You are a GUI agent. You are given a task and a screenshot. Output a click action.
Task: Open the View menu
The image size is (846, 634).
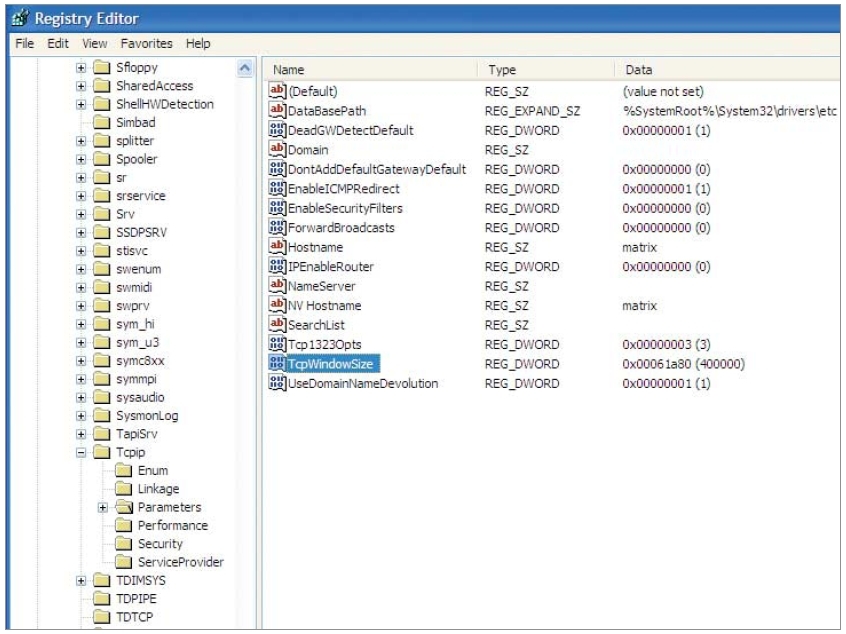point(94,43)
